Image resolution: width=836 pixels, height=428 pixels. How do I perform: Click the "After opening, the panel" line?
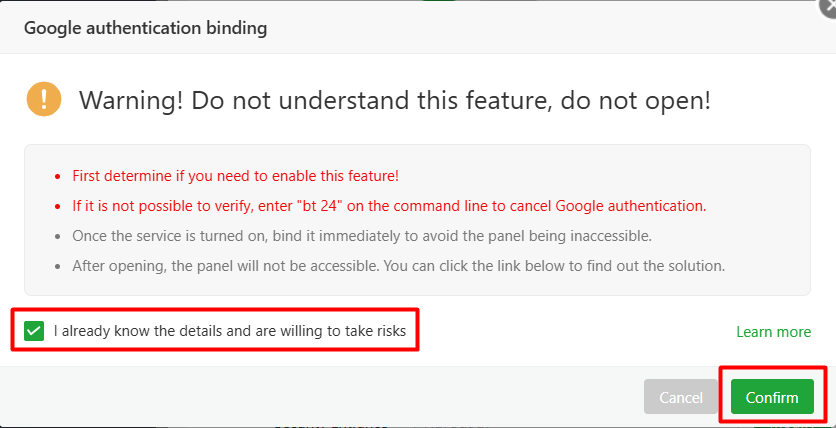point(398,266)
